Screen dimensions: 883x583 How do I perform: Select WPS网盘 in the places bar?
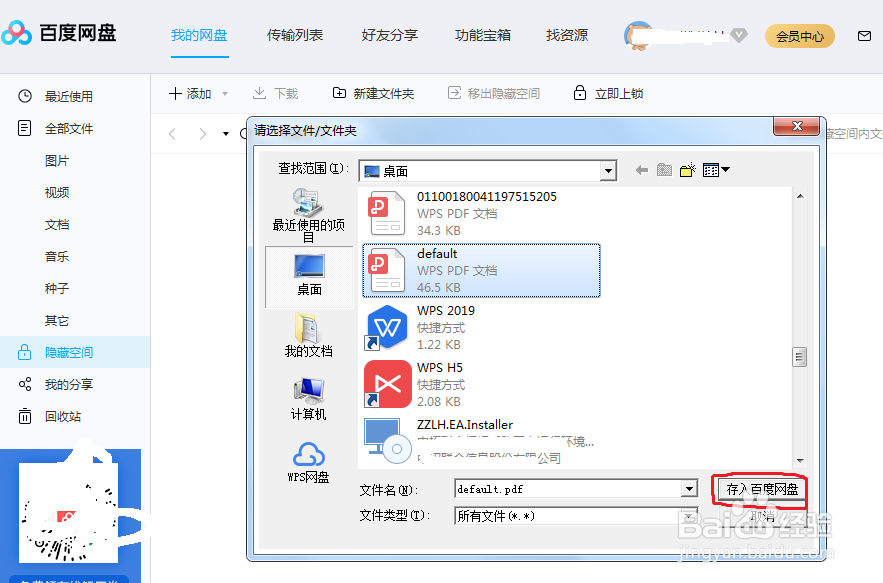tap(309, 462)
